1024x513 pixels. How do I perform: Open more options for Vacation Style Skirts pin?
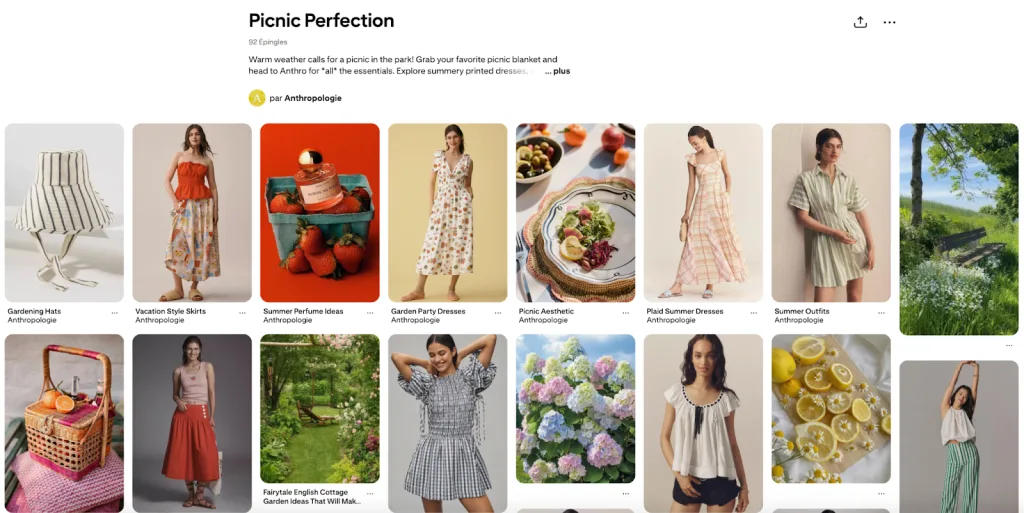(242, 312)
